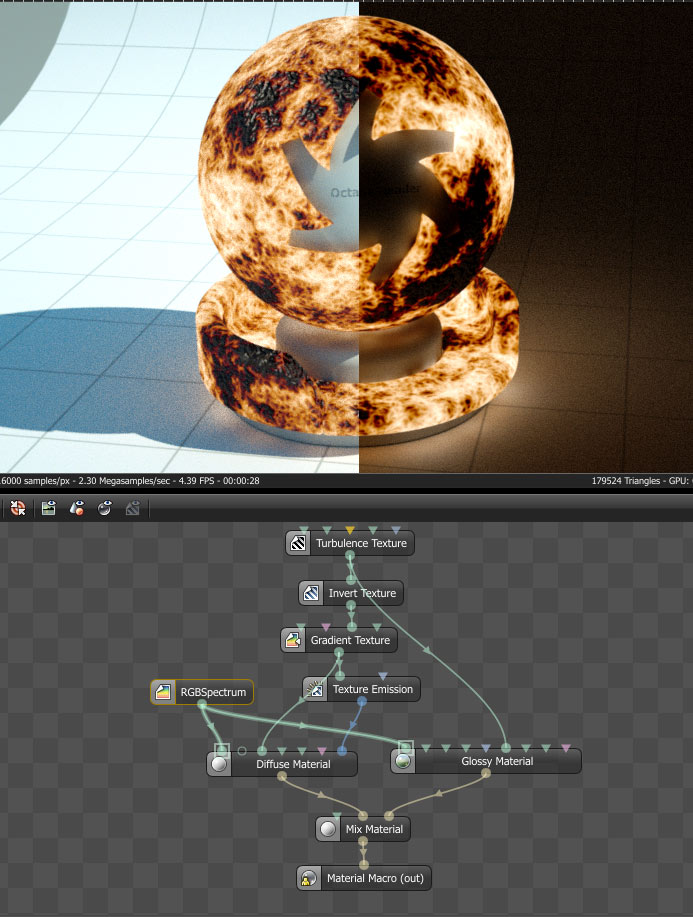Select the Glossy Material node label
Image resolution: width=693 pixels, height=917 pixels.
(497, 761)
